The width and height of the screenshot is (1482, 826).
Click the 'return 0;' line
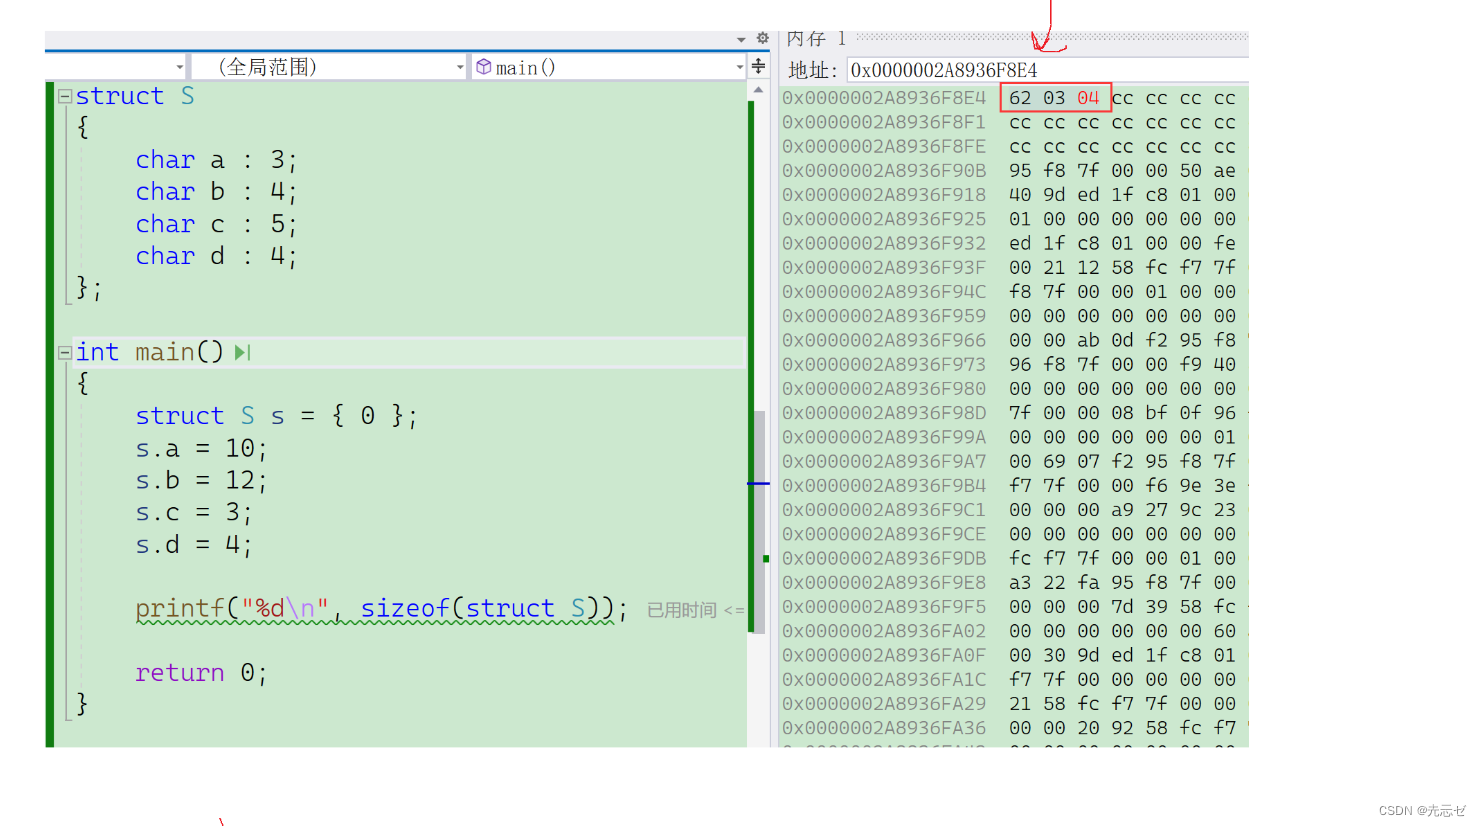(x=201, y=673)
